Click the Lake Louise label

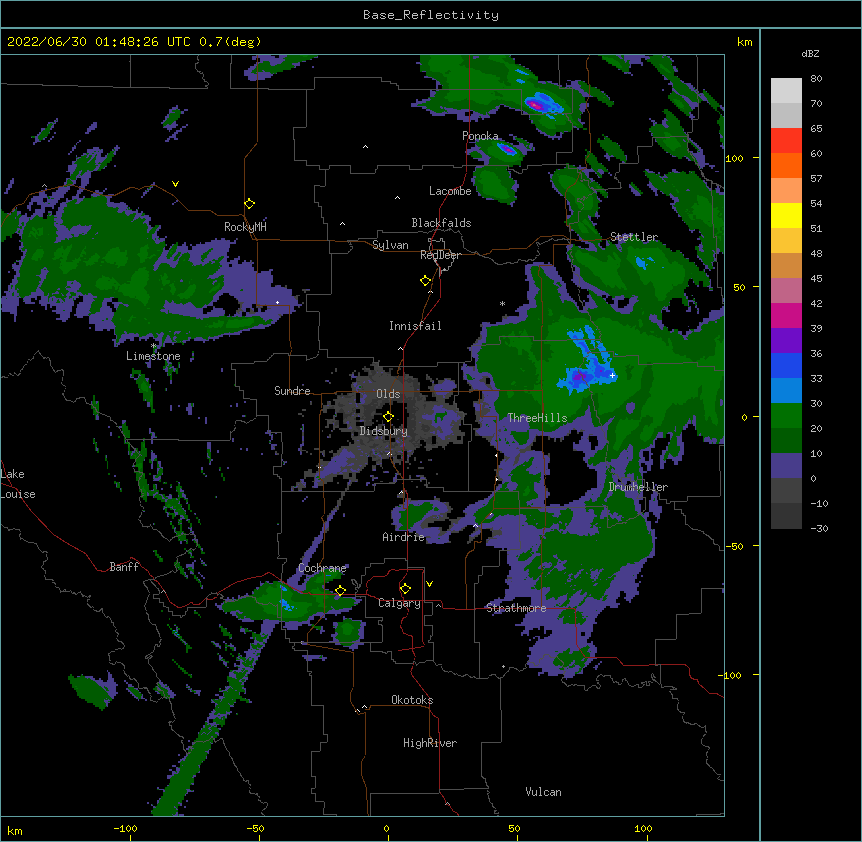click(x=17, y=484)
